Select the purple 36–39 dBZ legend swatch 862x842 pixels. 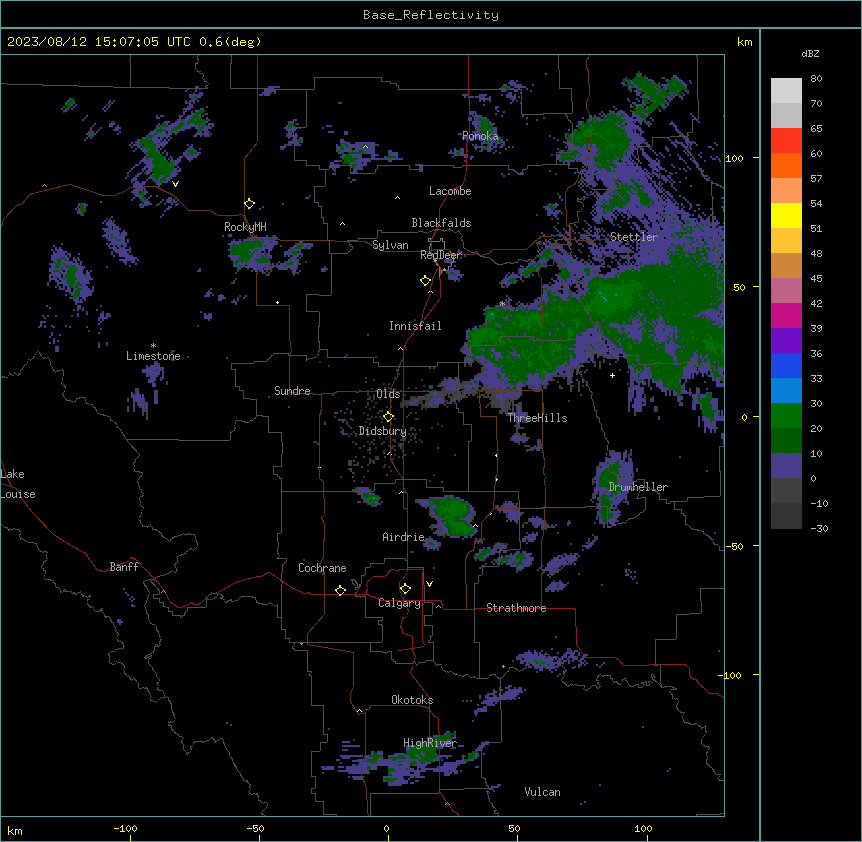coord(786,341)
